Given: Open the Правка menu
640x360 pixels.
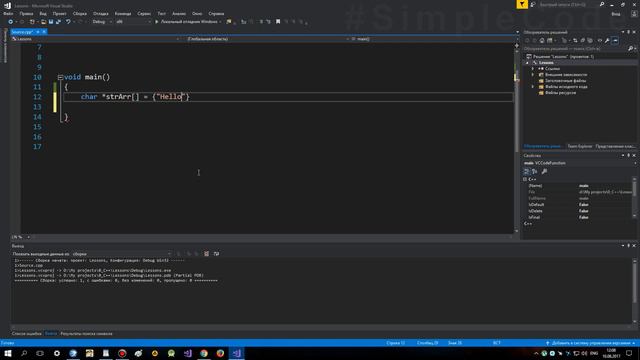Looking at the screenshot, I should point(26,13).
